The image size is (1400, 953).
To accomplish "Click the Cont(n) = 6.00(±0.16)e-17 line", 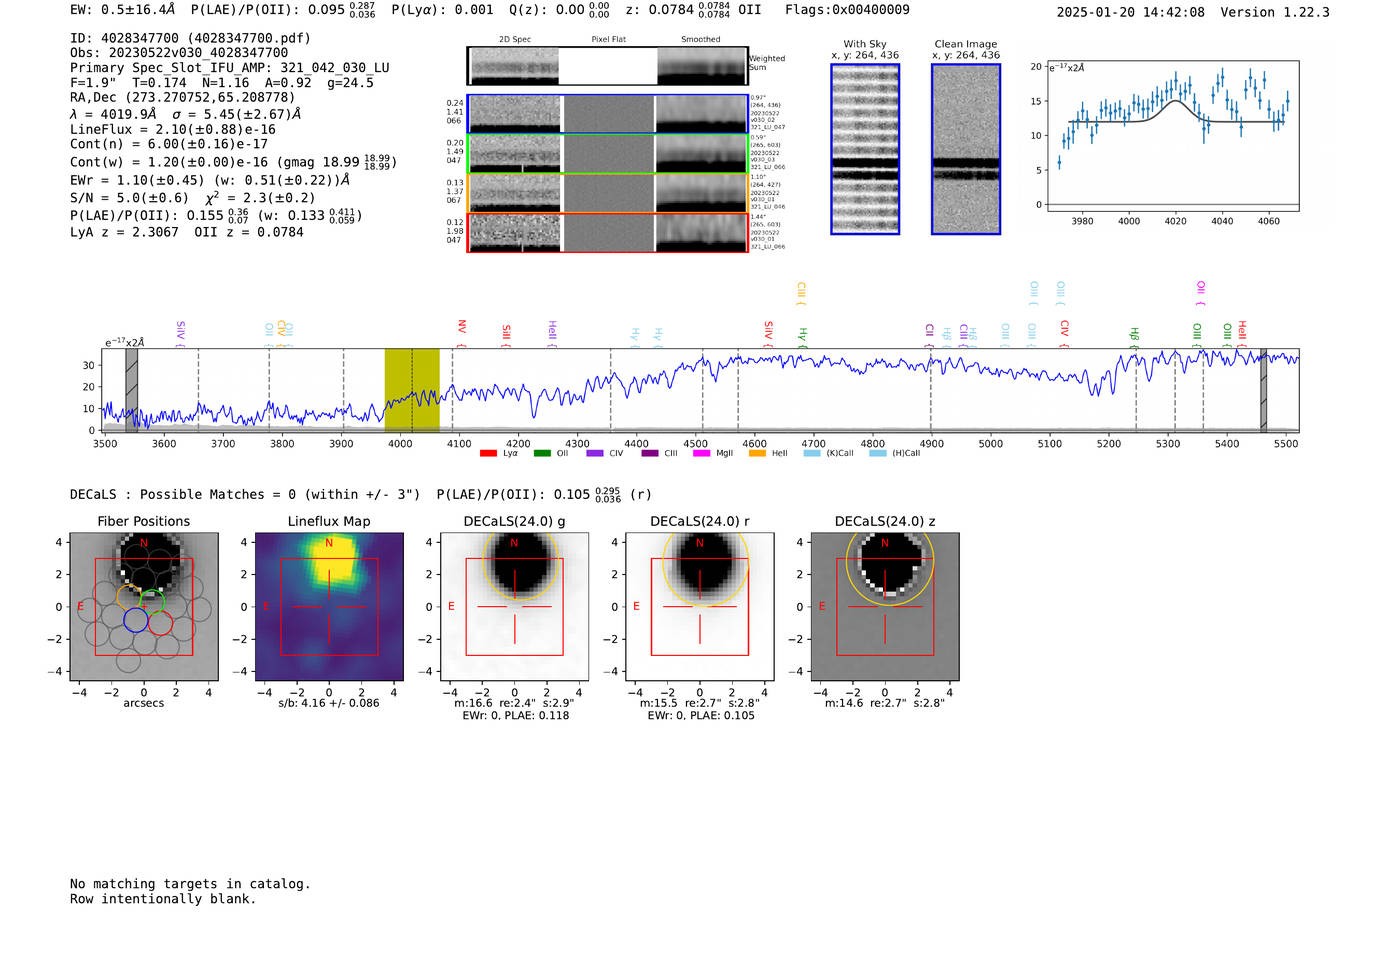I will click(x=169, y=145).
